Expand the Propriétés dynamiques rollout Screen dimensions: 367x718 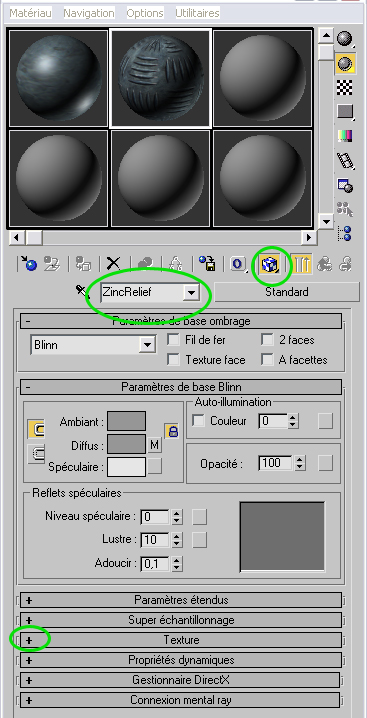click(181, 660)
